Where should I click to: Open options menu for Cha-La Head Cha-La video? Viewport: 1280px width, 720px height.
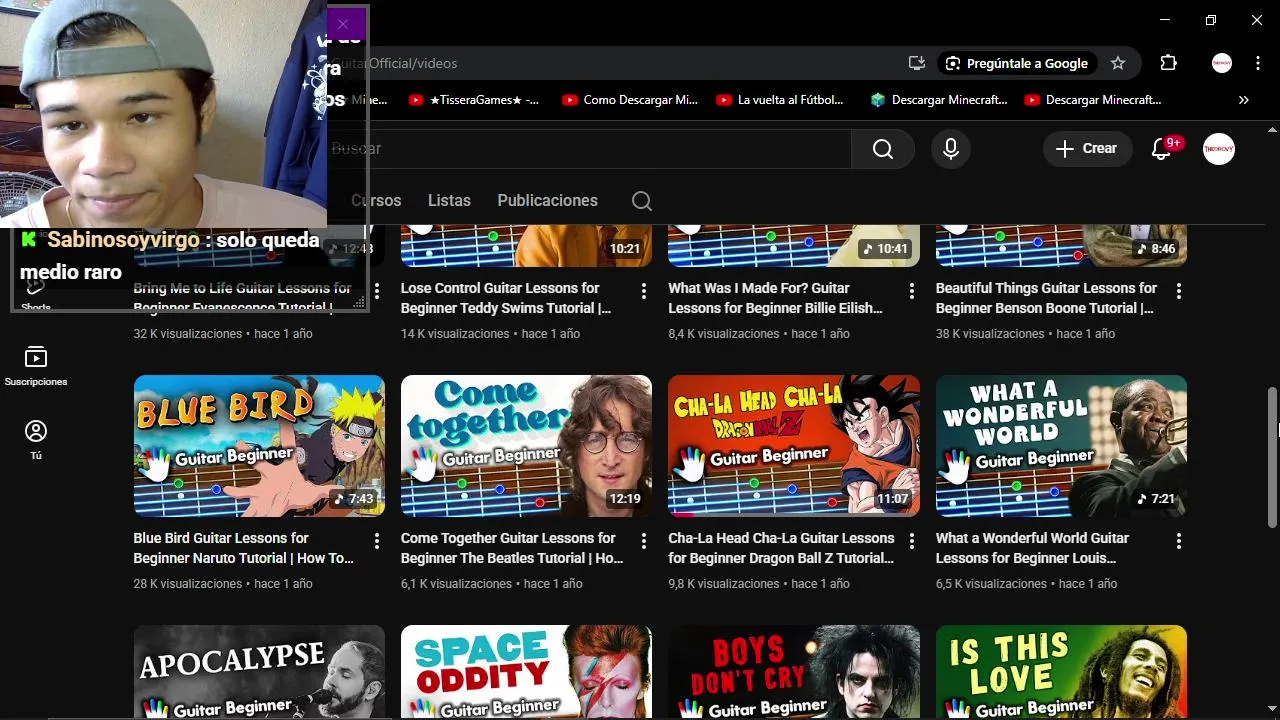coord(911,541)
